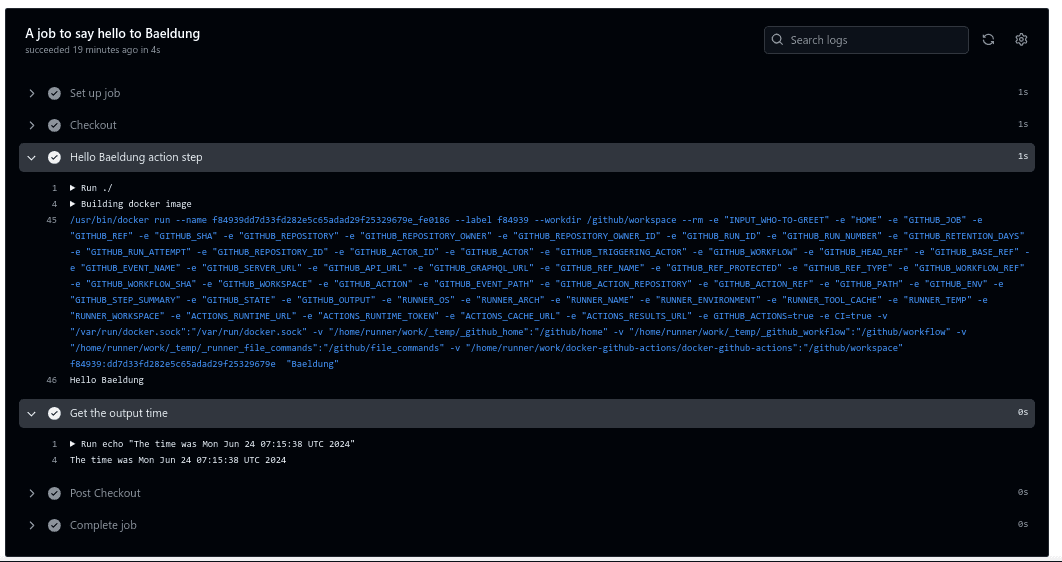The image size is (1062, 562).
Task: Expand the 'Building docker image' log group
Action: tap(73, 204)
